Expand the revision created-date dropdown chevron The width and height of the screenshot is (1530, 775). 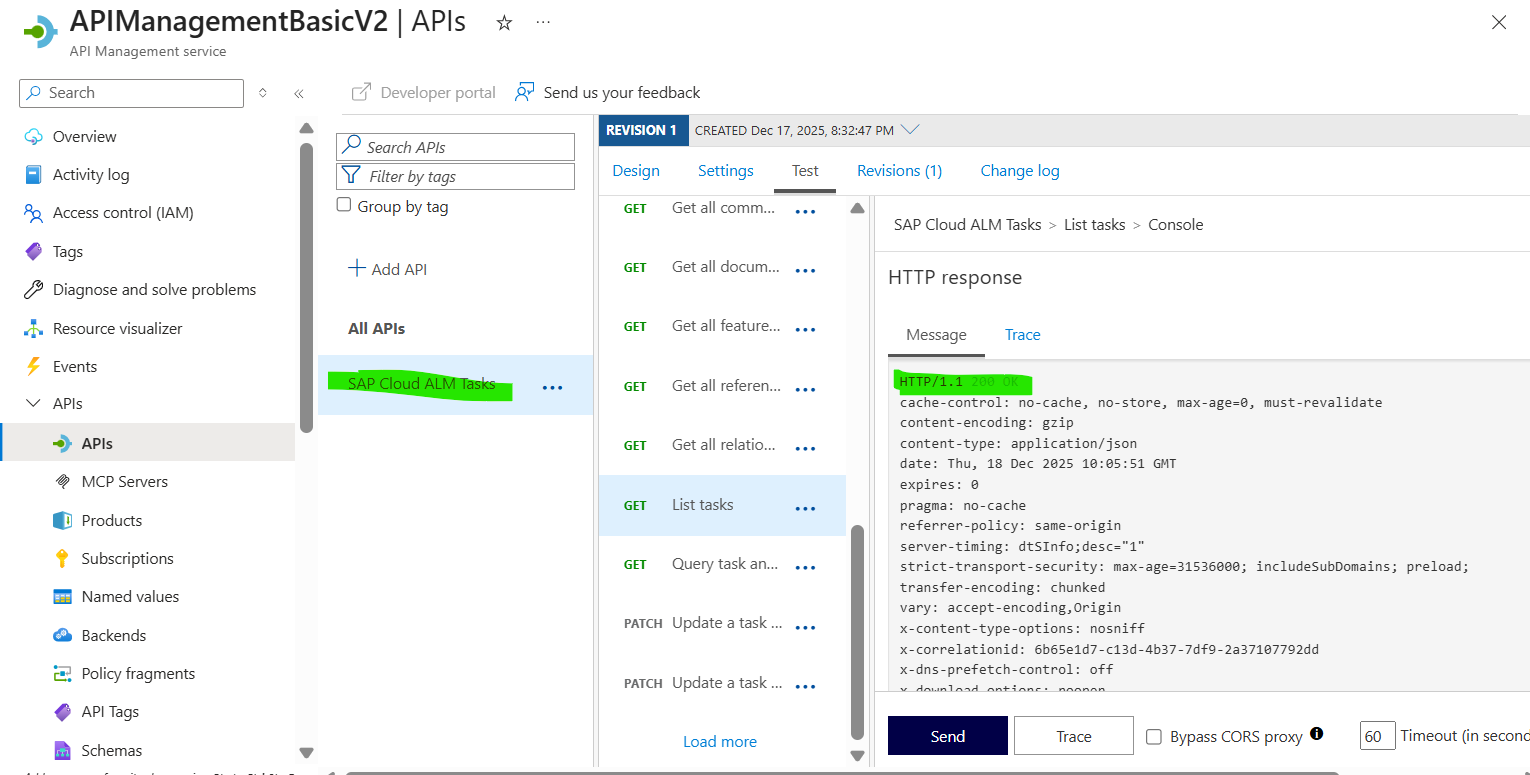click(x=909, y=130)
